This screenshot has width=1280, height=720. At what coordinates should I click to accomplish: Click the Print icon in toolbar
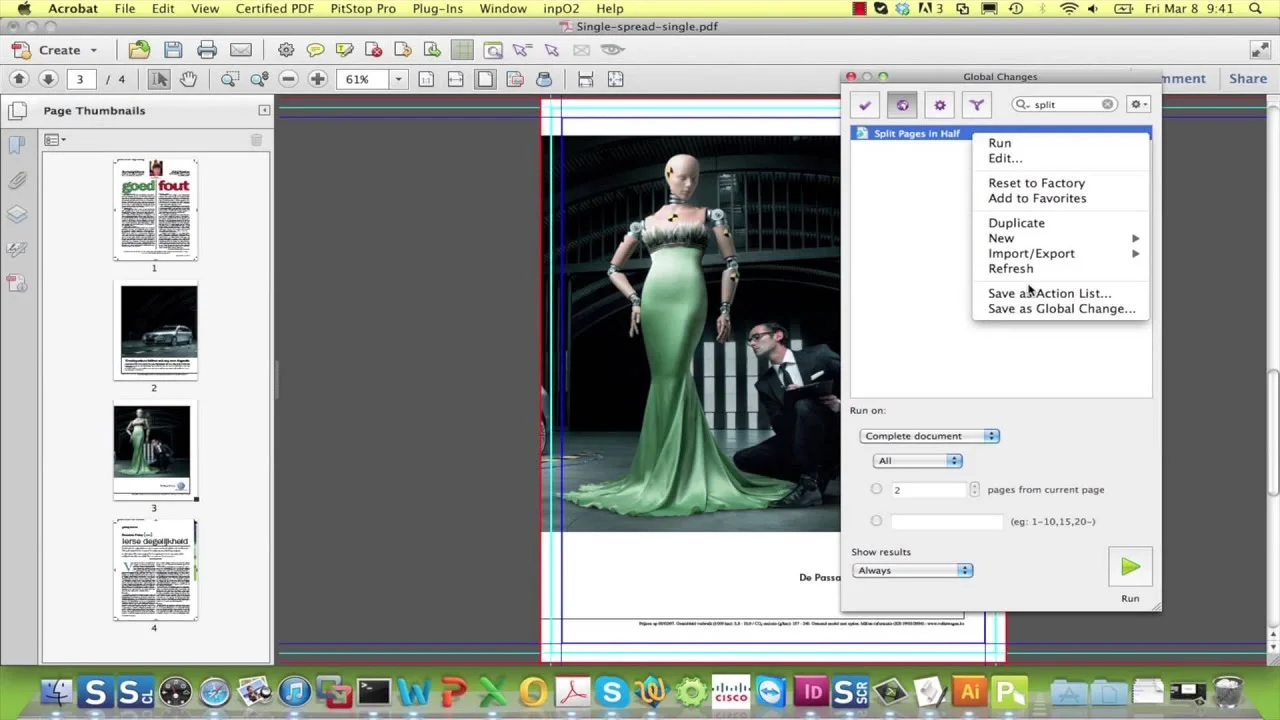click(x=207, y=50)
